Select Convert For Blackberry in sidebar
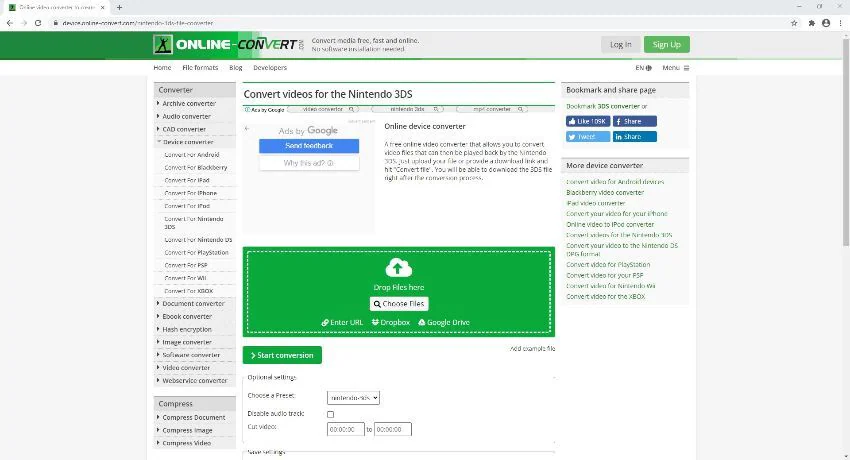Viewport: 850px width, 460px height. click(196, 168)
